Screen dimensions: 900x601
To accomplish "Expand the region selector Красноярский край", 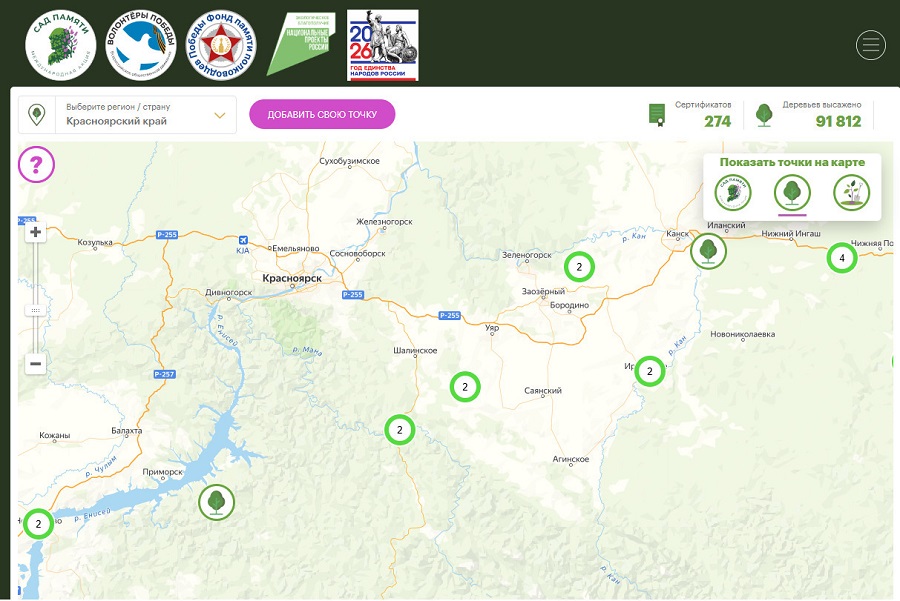I will pos(127,115).
